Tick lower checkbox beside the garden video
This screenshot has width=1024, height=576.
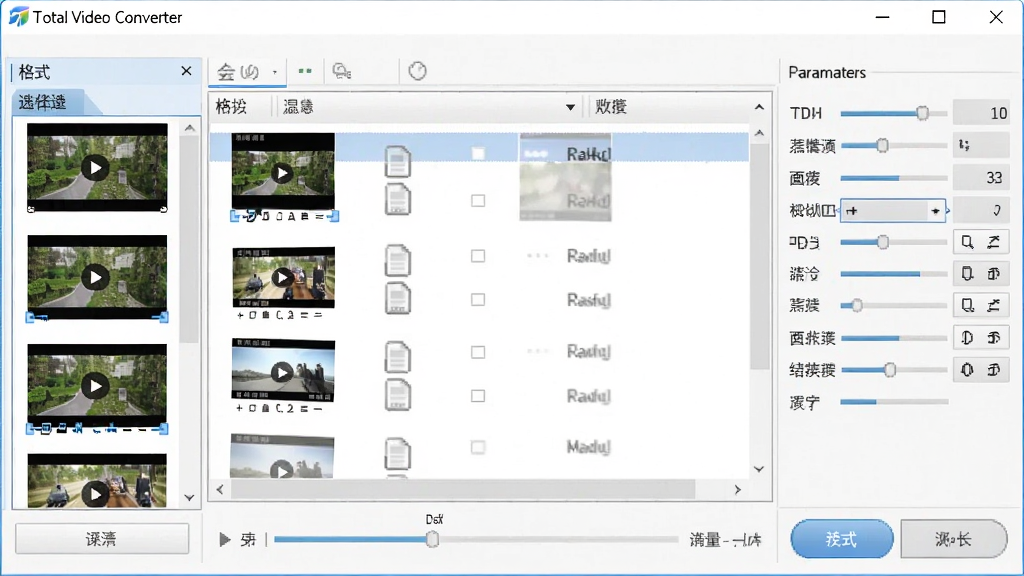478,200
